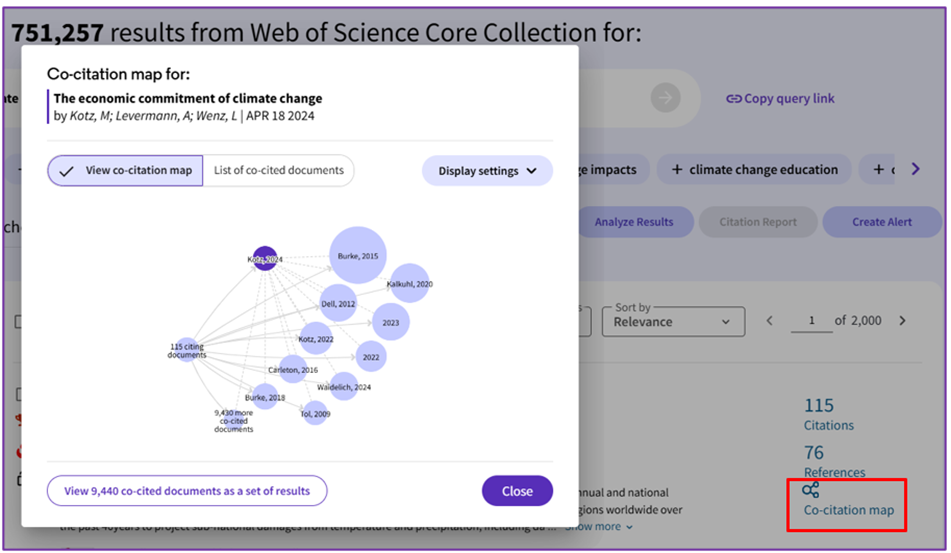Open the 115 Citations link
Viewport: 951px width, 553px height.
click(819, 405)
